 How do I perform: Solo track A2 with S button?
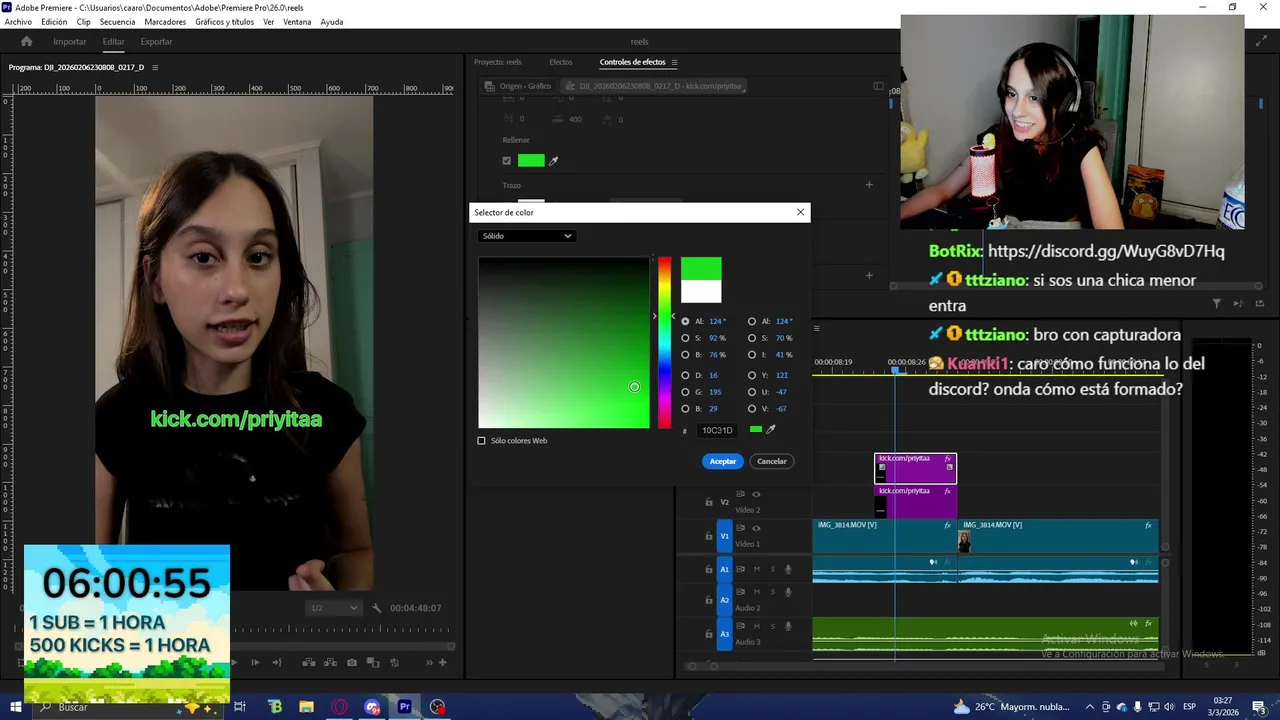[x=772, y=592]
